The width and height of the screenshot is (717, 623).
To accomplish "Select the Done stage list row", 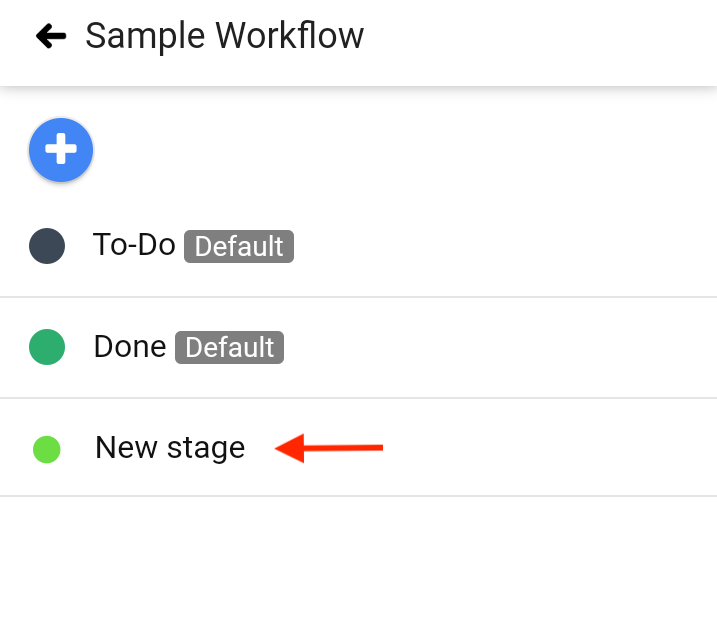I will pos(358,348).
